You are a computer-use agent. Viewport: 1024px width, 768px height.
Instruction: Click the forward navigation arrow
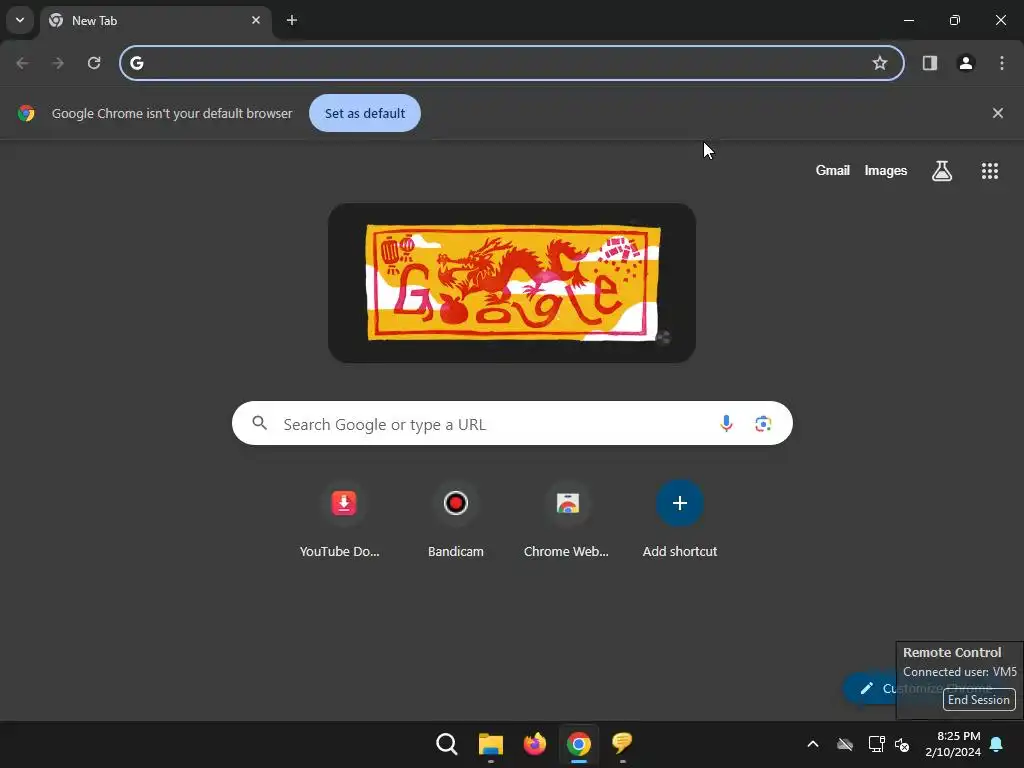point(58,63)
